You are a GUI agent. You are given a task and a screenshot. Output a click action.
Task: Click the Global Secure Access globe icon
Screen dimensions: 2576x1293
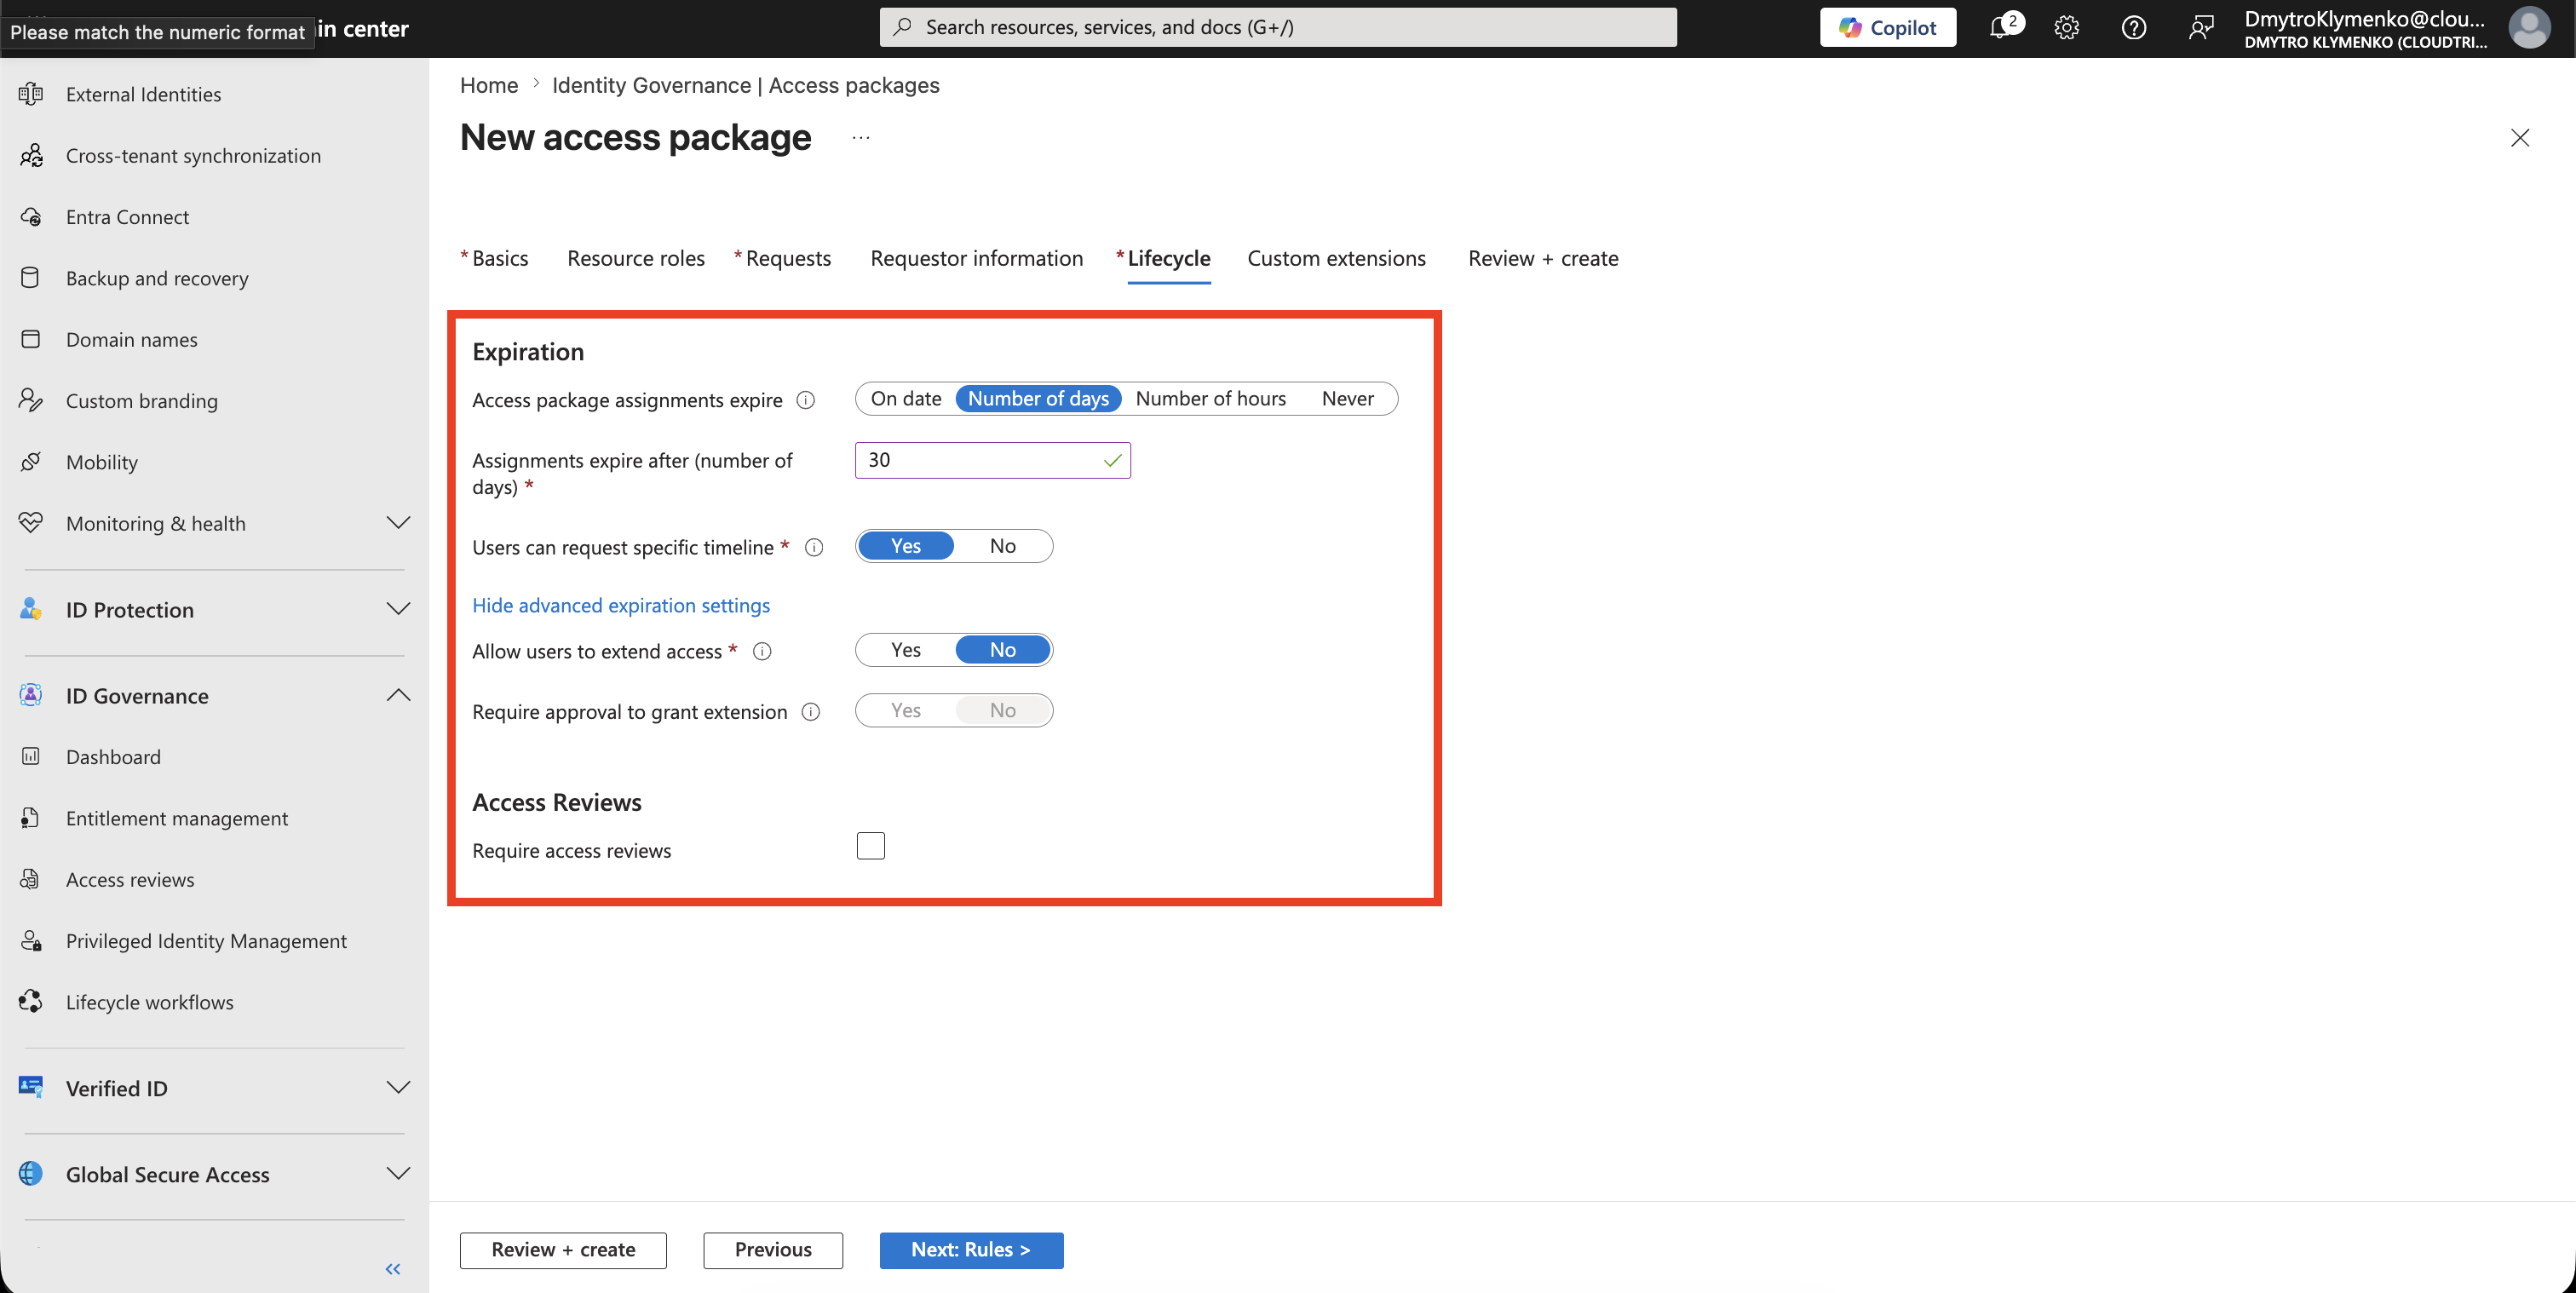[31, 1174]
